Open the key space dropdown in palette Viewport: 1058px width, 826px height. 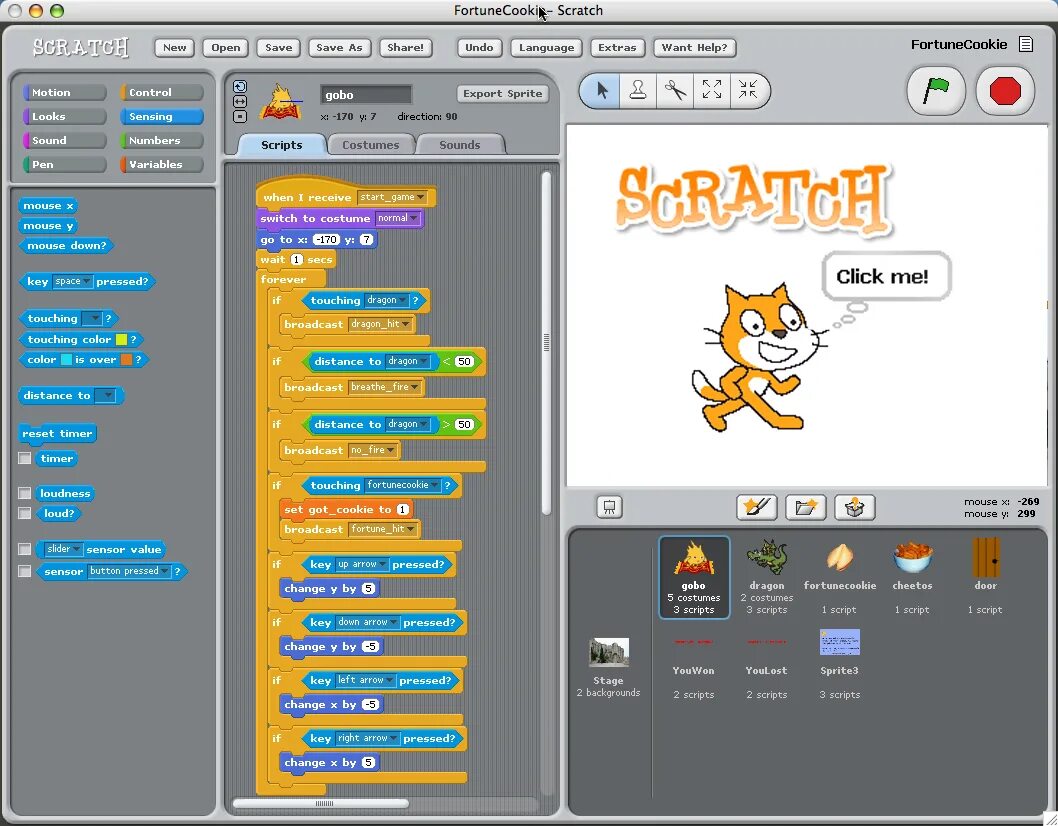tap(72, 281)
